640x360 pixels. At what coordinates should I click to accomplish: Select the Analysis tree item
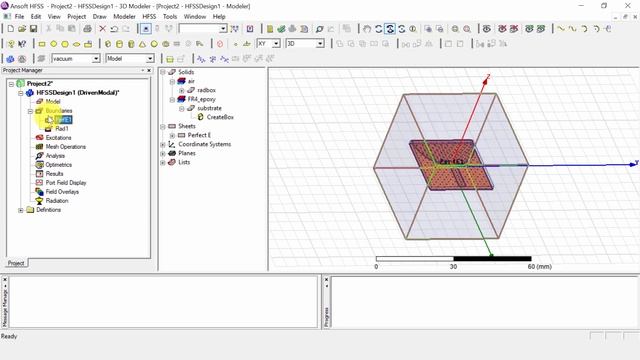click(x=55, y=156)
